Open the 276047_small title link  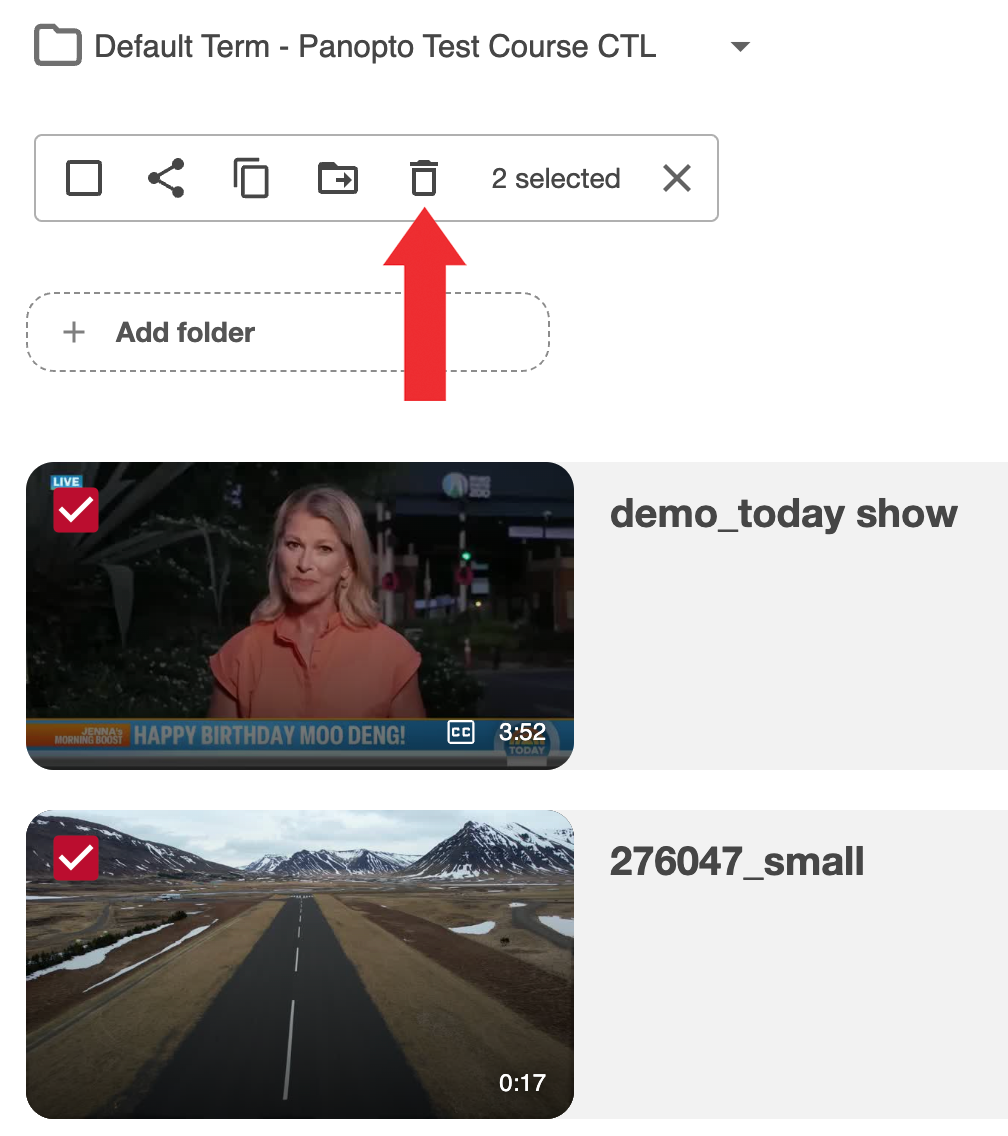[737, 862]
